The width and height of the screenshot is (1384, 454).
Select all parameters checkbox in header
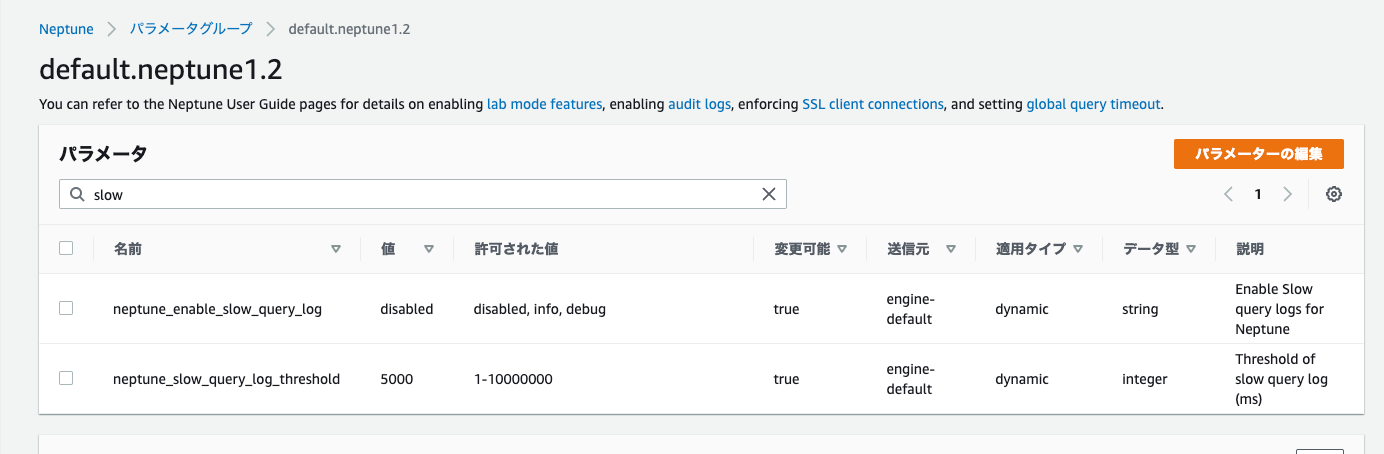(66, 249)
